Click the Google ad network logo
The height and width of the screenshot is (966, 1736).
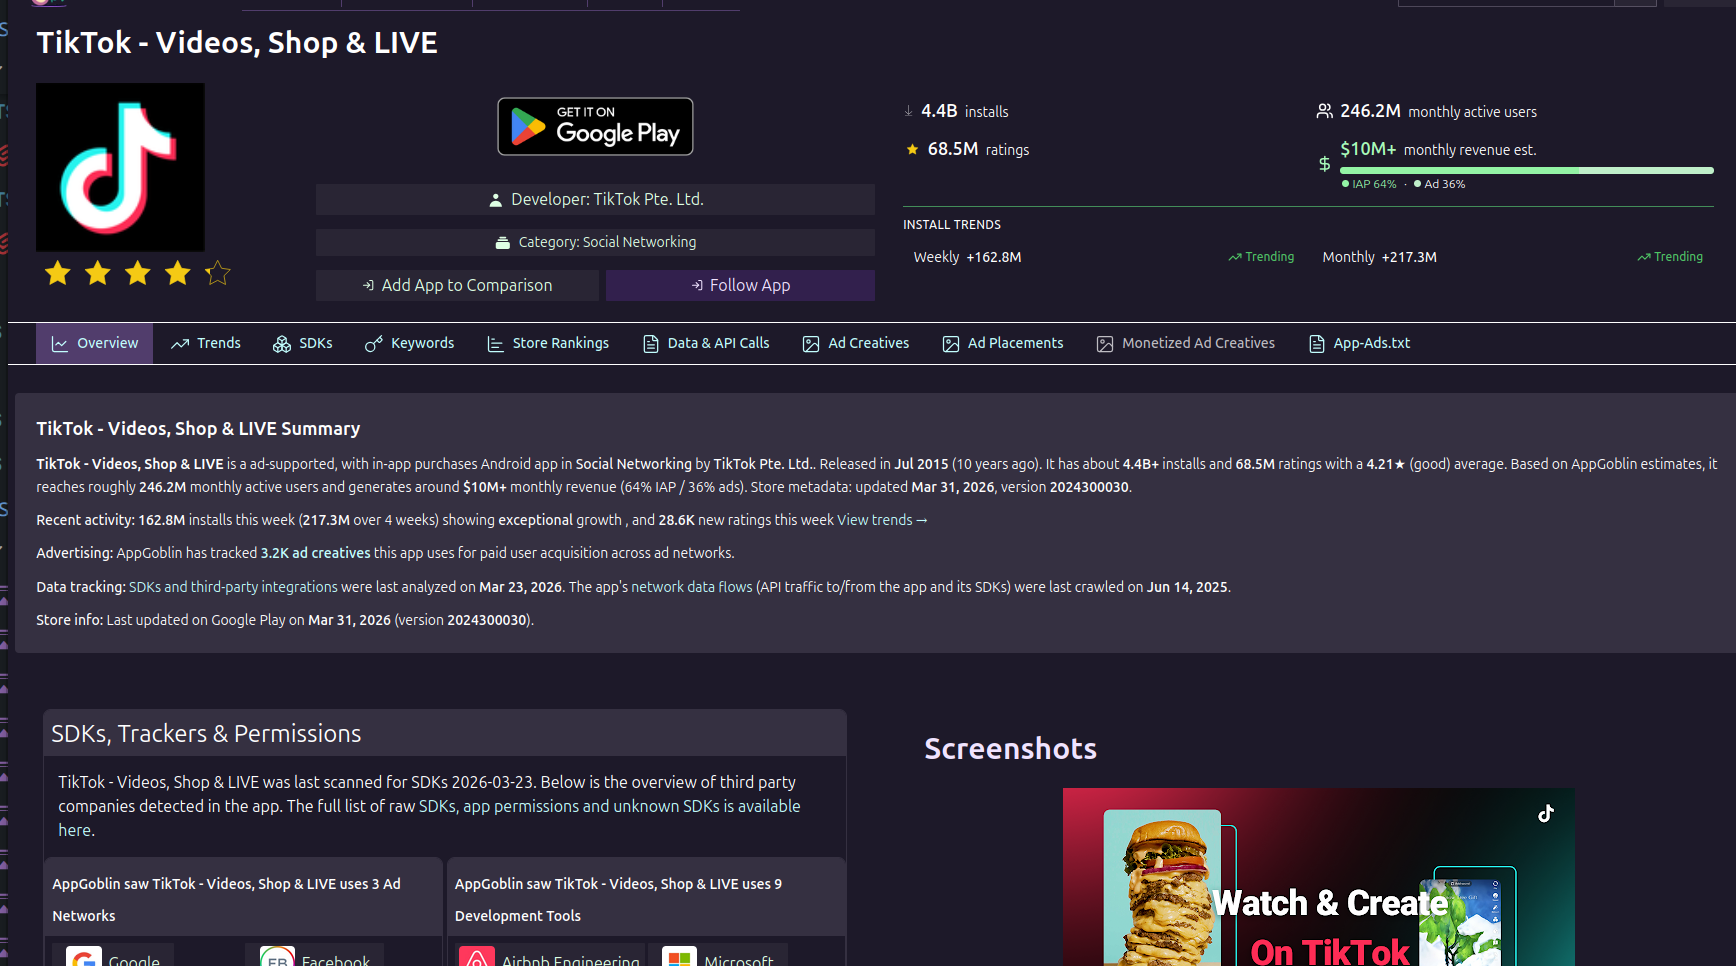click(x=84, y=957)
